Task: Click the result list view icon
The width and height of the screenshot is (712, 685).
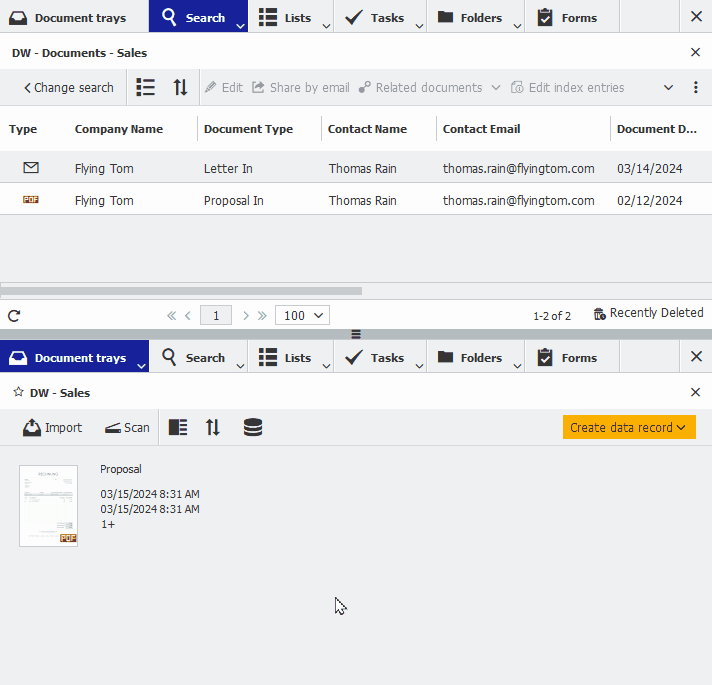Action: pyautogui.click(x=145, y=87)
